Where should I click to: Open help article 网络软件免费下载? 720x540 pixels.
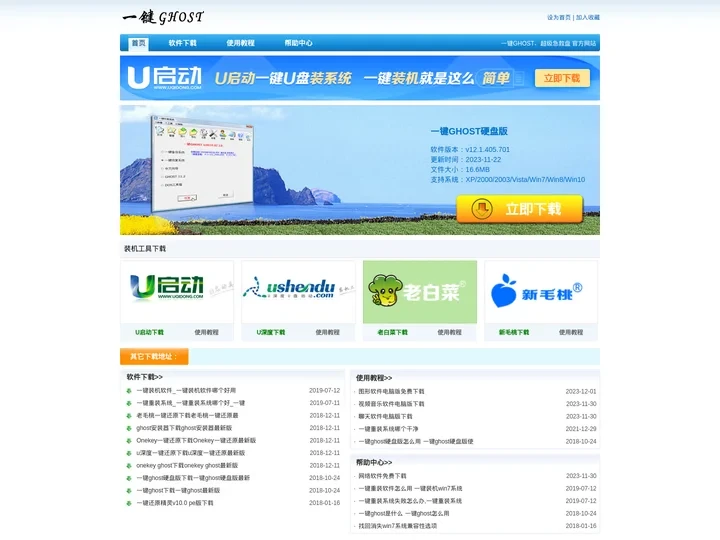[x=382, y=476]
